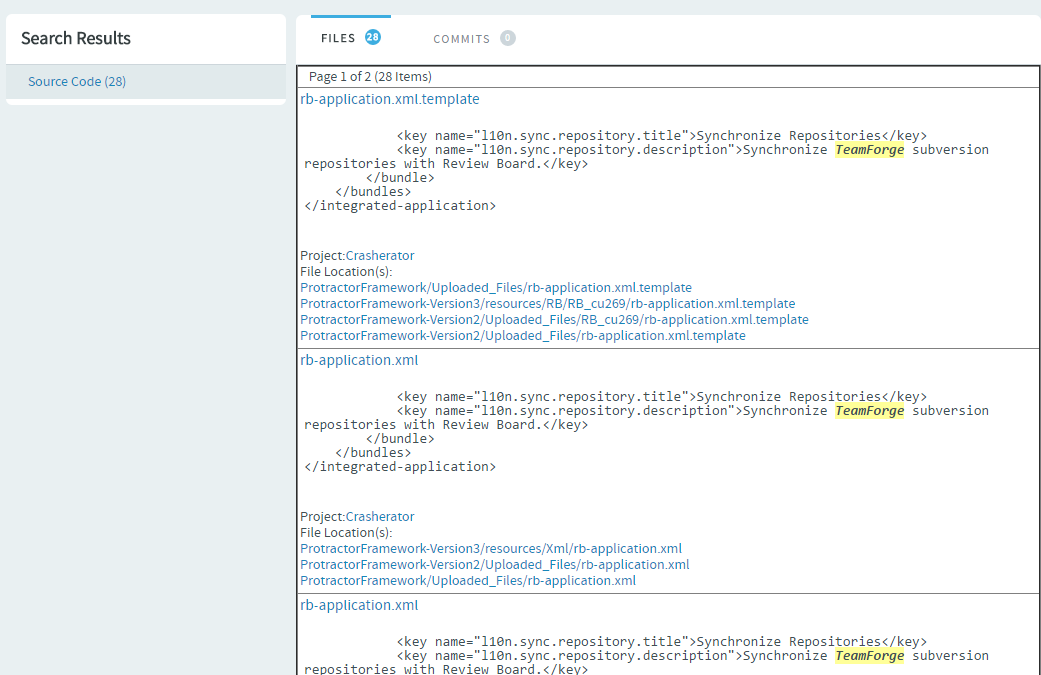1041x675 pixels.
Task: Open ProtractorFramework-Version3/resources/Xml/rb-application.xml file location
Action: [x=491, y=548]
